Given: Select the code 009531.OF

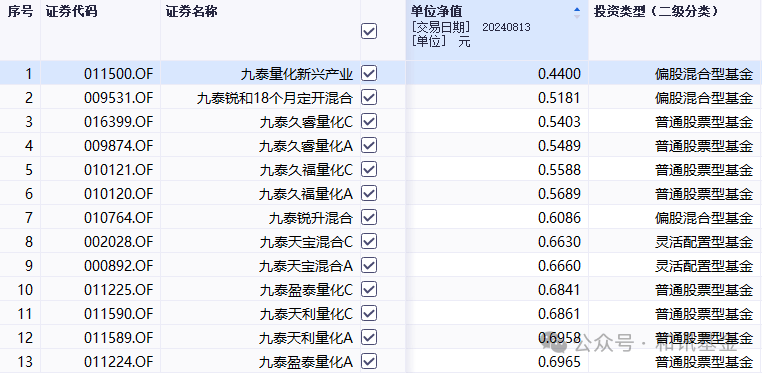Looking at the screenshot, I should coord(119,98).
